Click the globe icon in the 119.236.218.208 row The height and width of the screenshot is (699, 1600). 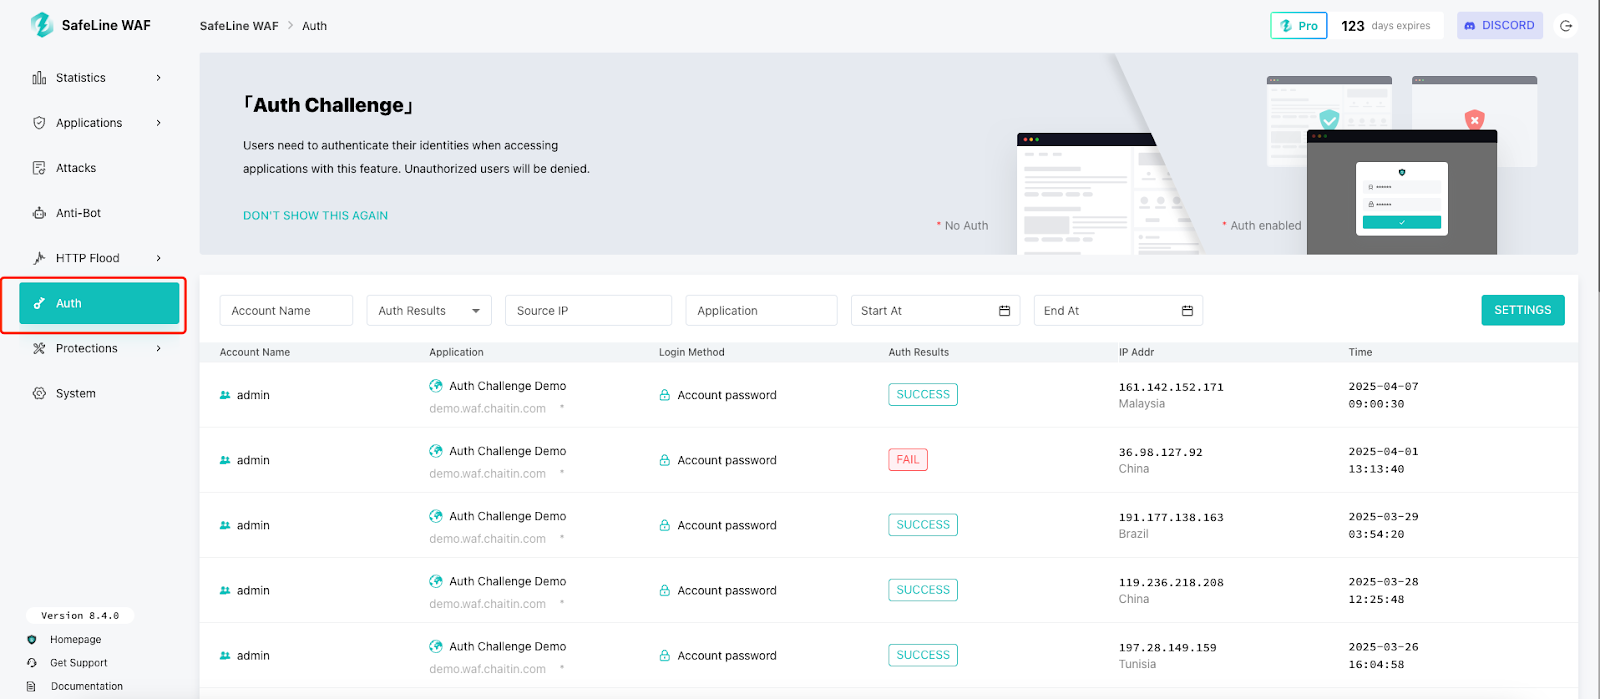436,581
